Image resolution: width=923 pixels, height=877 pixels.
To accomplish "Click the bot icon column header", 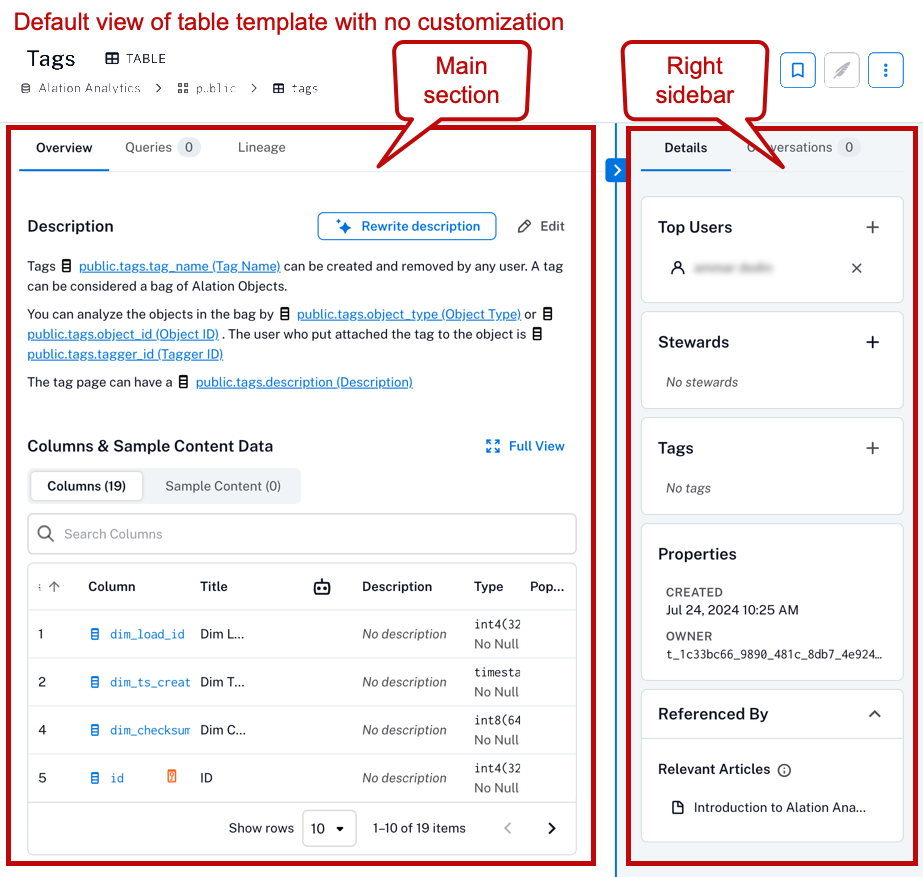I will (x=322, y=587).
